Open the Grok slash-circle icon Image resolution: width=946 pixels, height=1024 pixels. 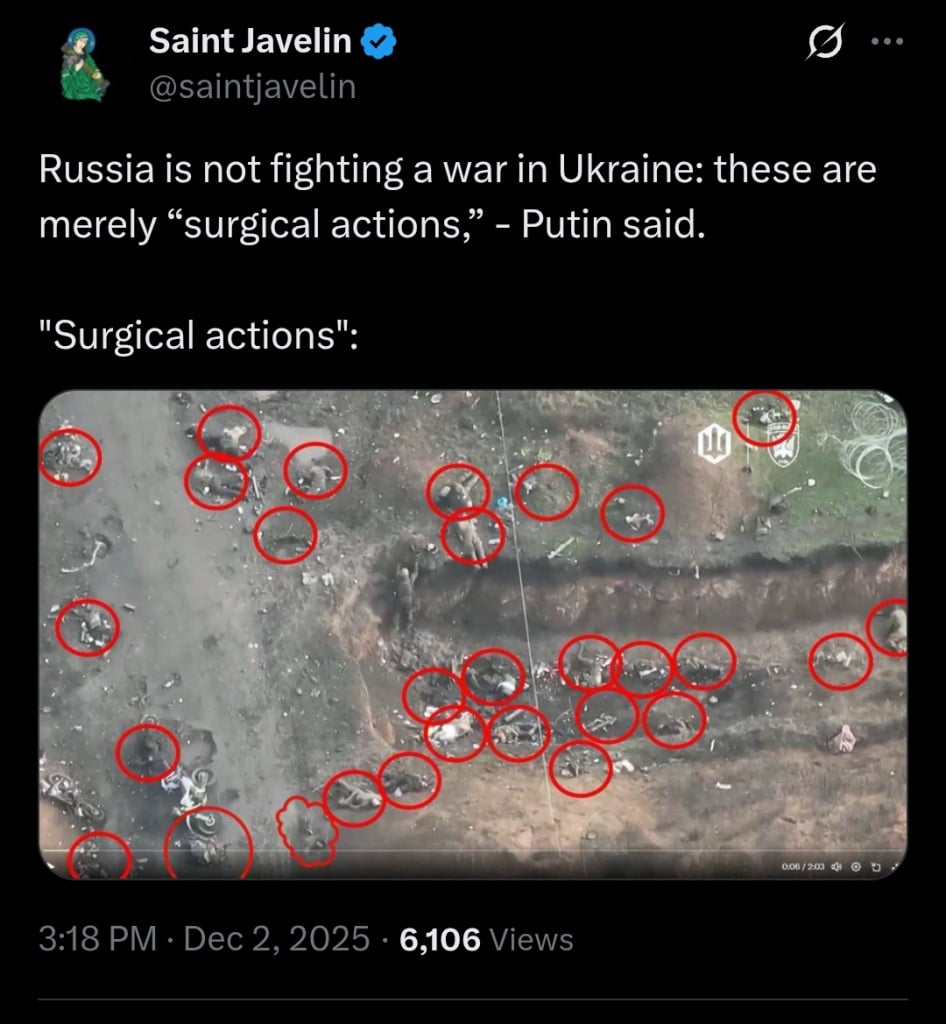pyautogui.click(x=825, y=41)
